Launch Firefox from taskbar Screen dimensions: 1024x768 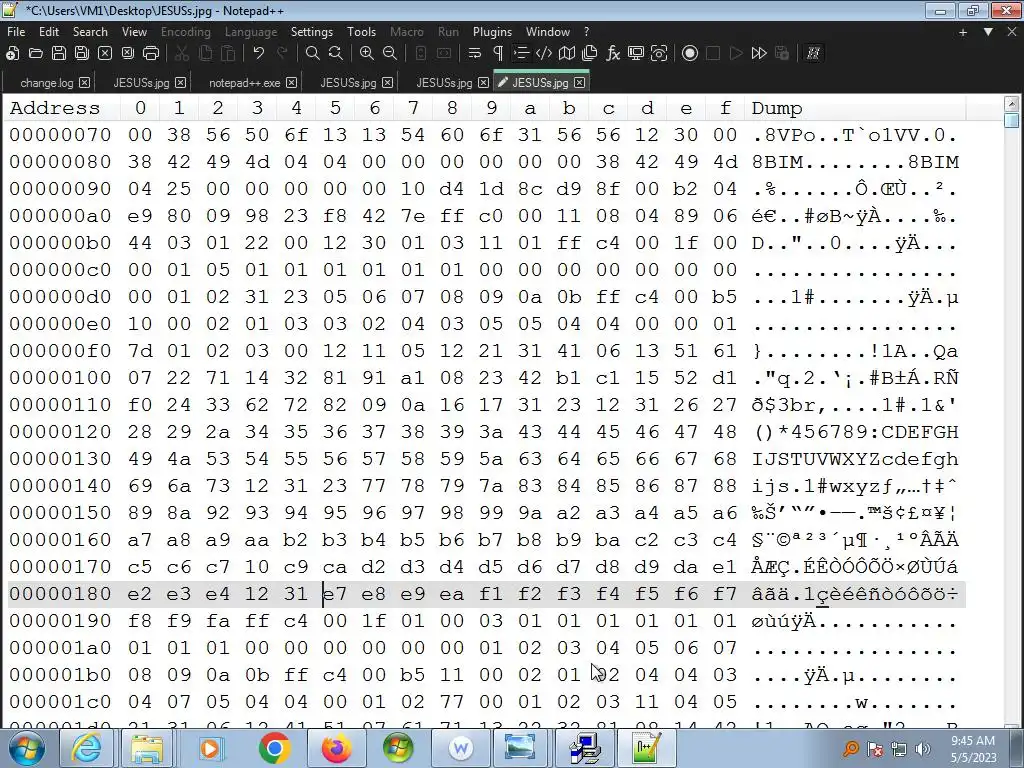click(336, 748)
